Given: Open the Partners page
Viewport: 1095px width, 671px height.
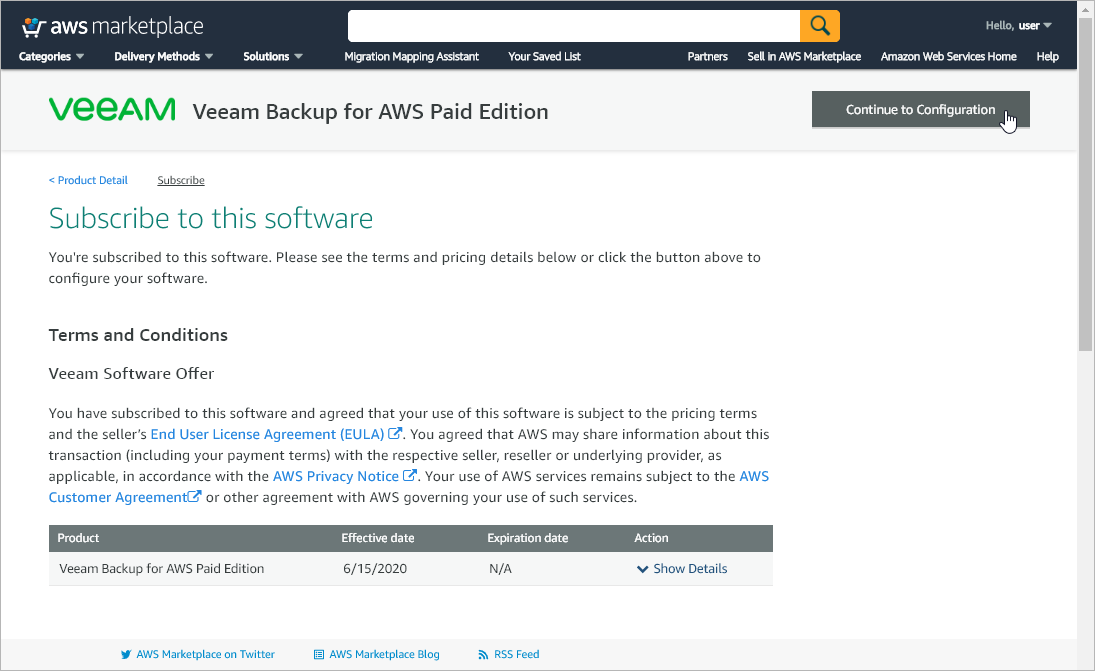Looking at the screenshot, I should [x=707, y=57].
